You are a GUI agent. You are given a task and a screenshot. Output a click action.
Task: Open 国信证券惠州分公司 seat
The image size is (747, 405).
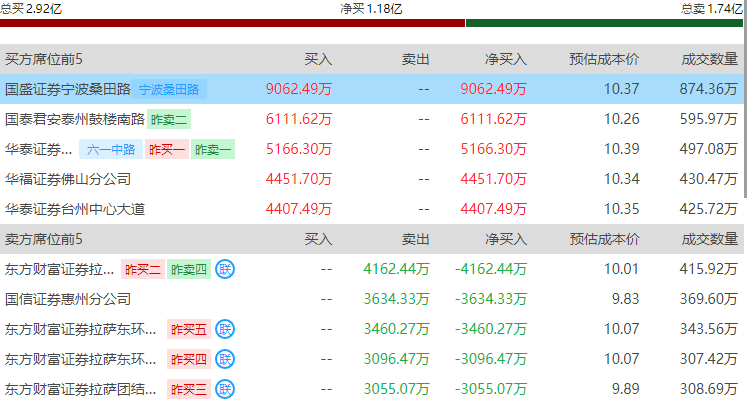[68, 299]
